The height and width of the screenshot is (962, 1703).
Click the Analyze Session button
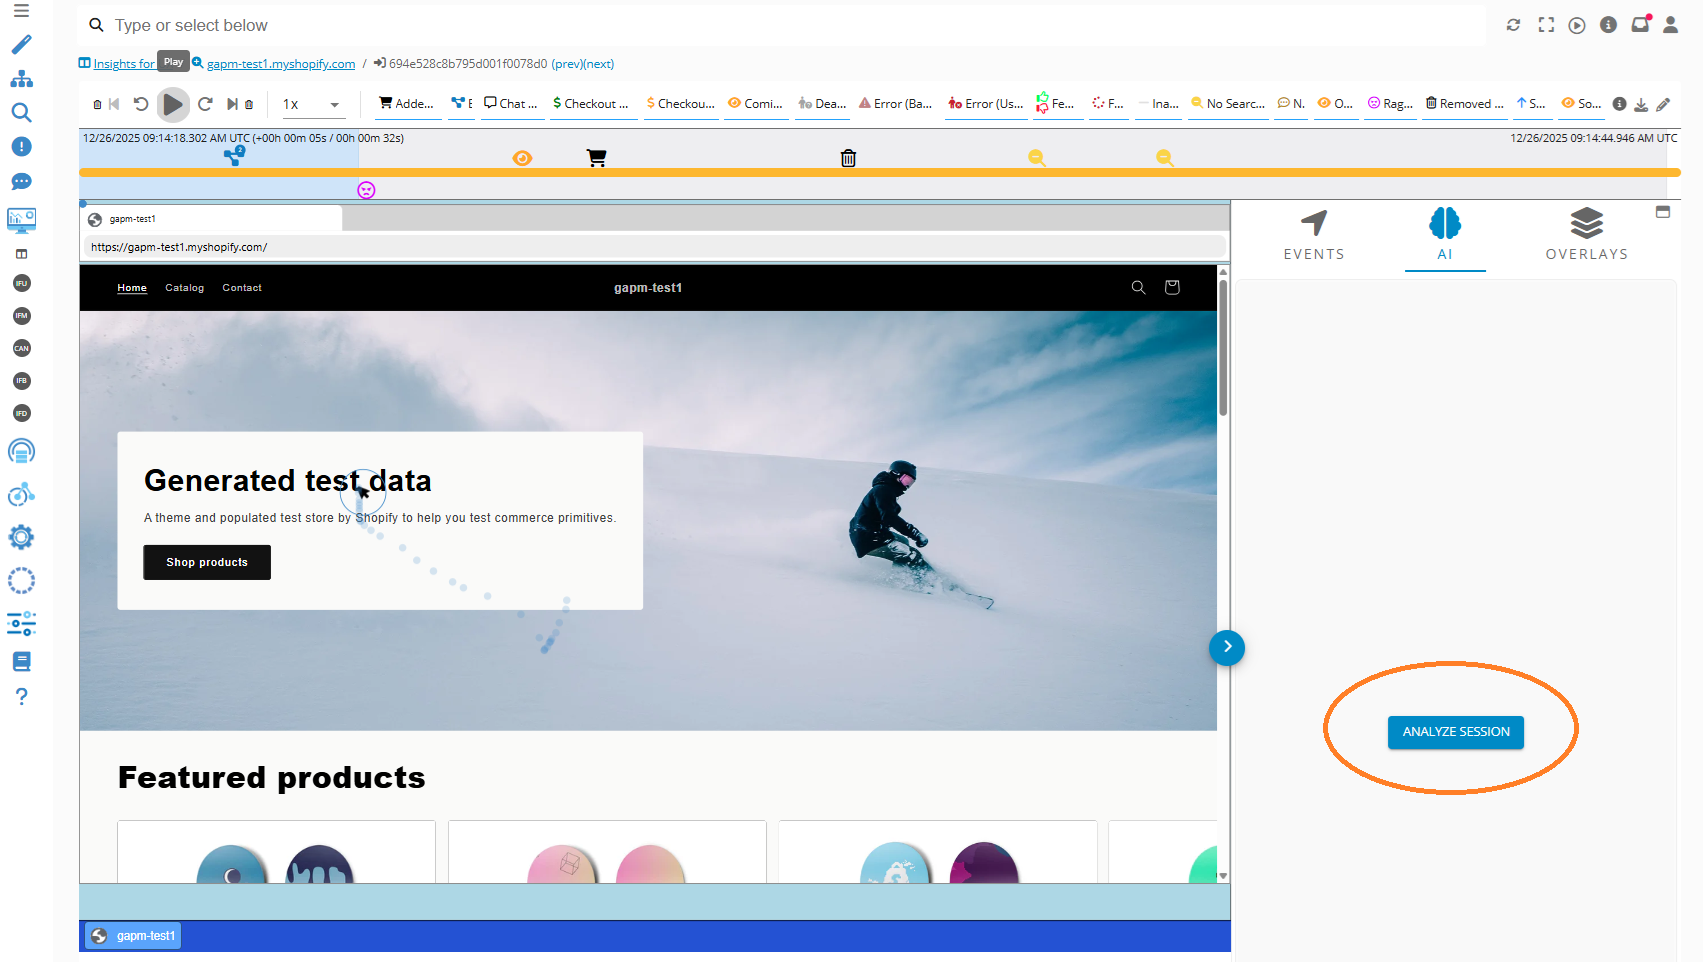click(1455, 732)
